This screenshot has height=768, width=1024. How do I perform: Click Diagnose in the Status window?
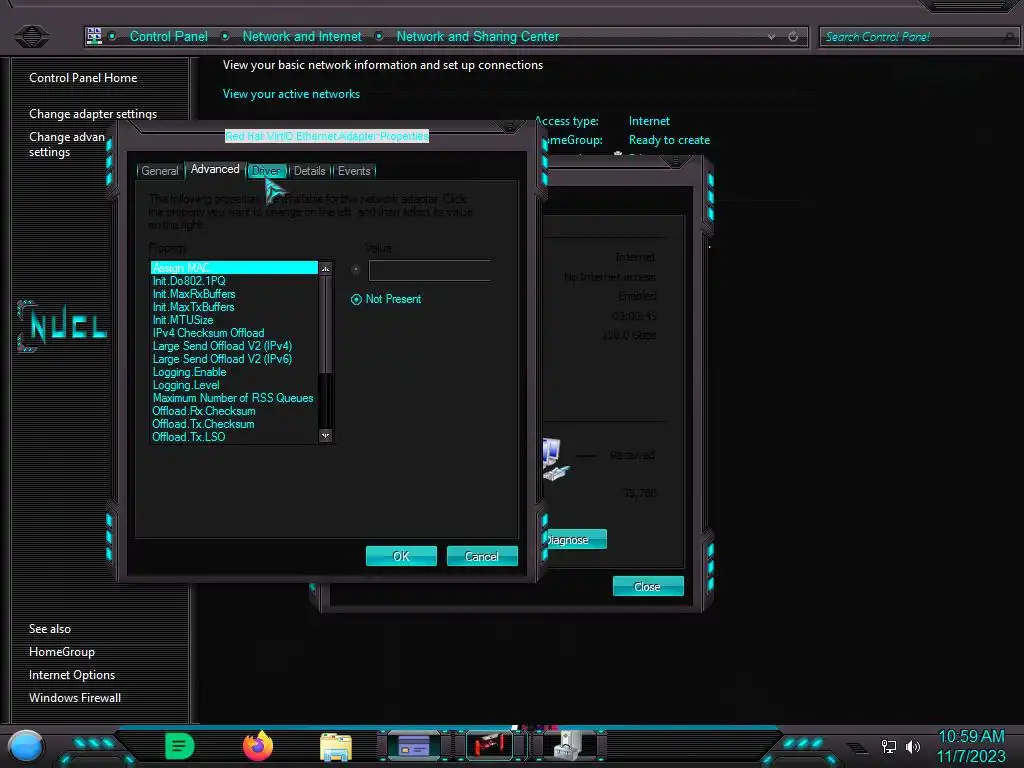tap(575, 539)
